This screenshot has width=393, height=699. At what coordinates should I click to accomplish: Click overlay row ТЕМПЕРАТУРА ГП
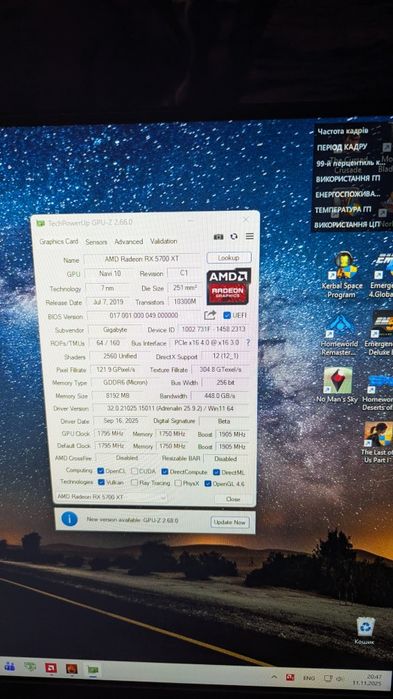[x=344, y=209]
